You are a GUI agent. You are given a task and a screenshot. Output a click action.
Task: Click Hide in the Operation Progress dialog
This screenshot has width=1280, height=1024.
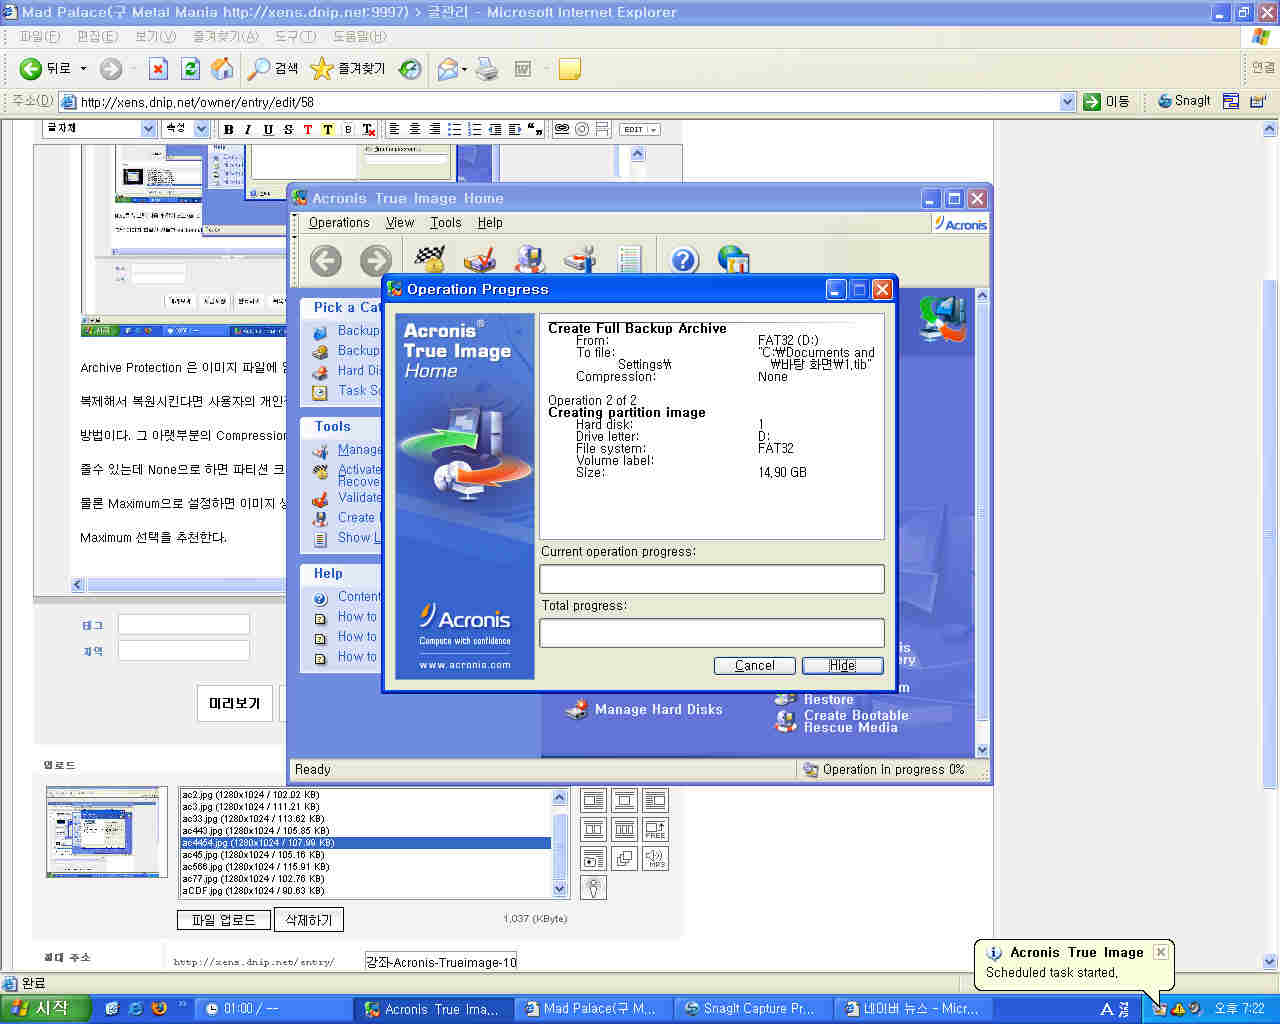coord(842,665)
